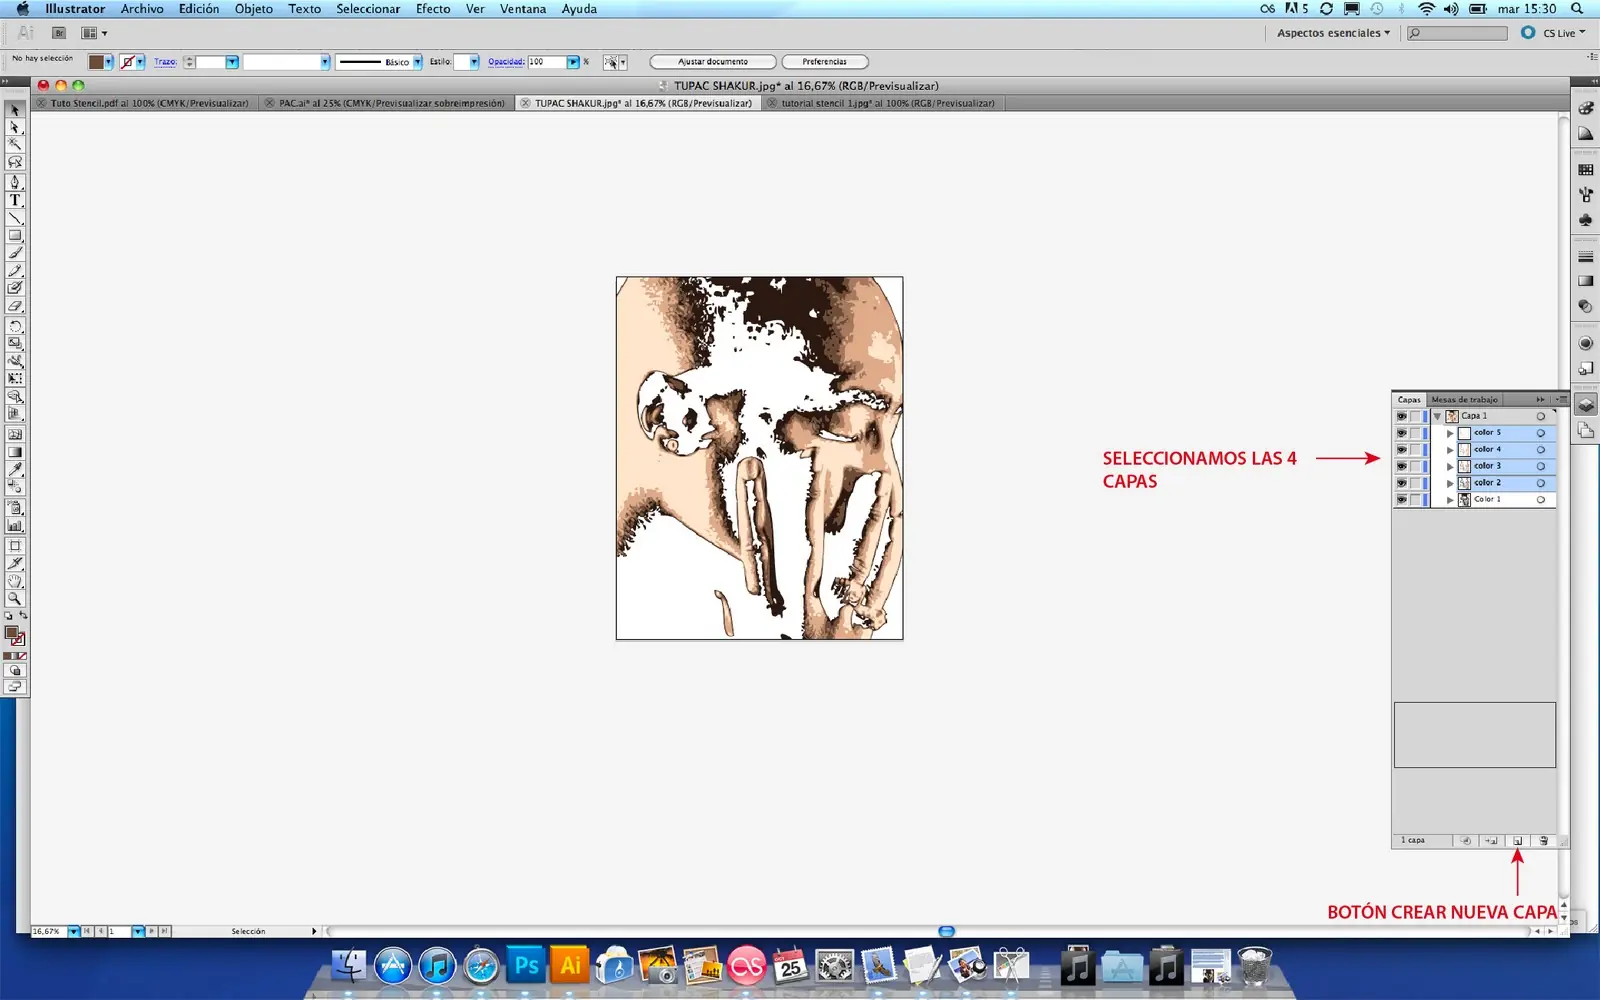This screenshot has height=1000, width=1600.
Task: Select the Hand tool
Action: pyautogui.click(x=15, y=581)
